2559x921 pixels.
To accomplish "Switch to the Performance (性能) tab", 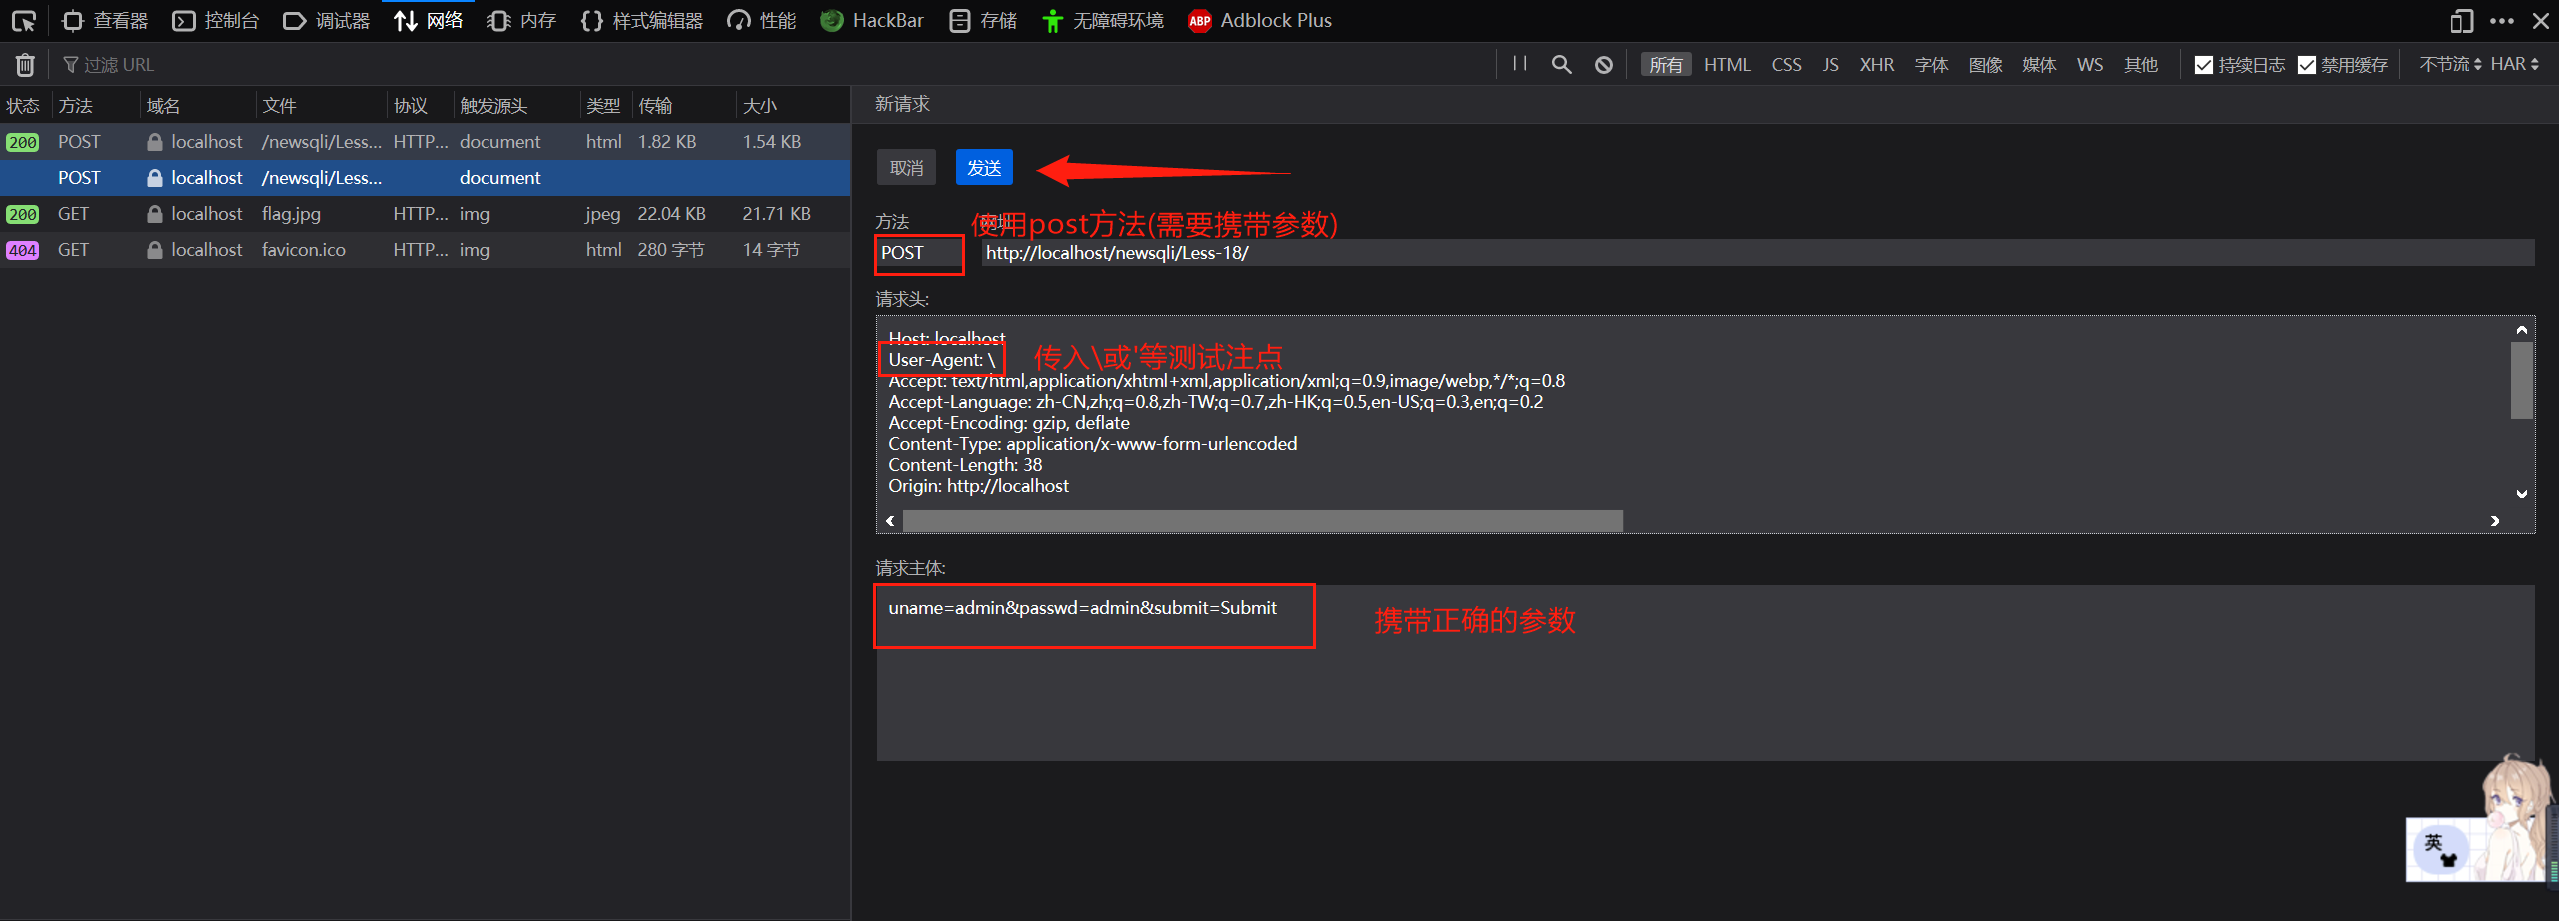I will (x=762, y=21).
